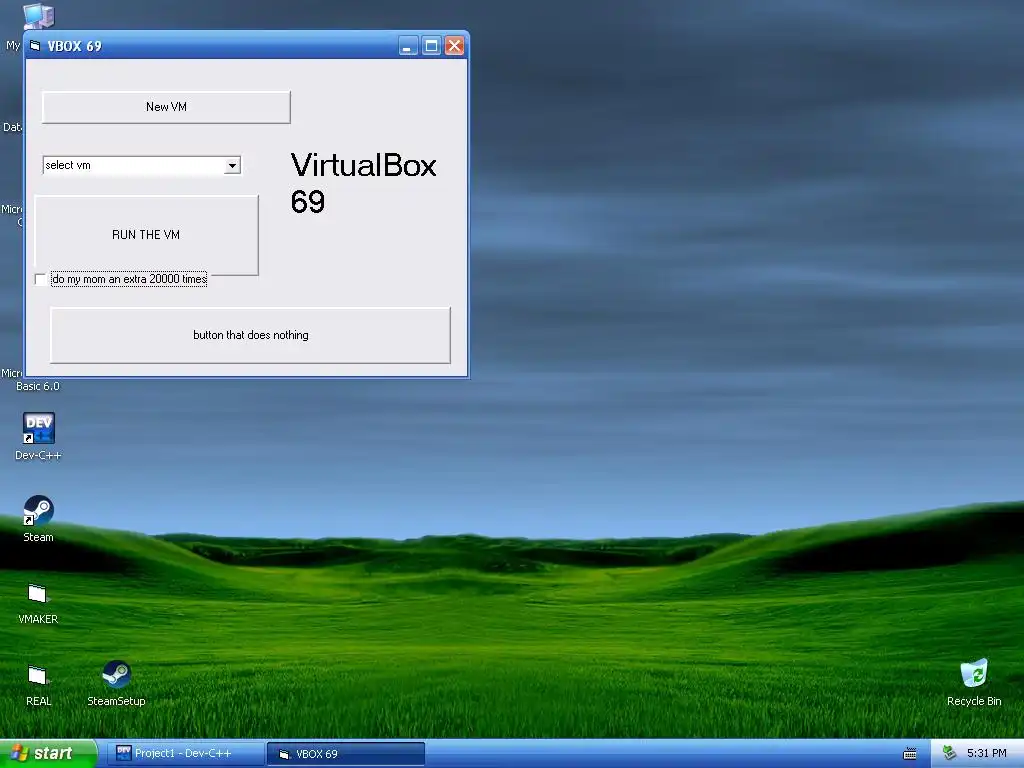The height and width of the screenshot is (768, 1024).
Task: Open the Windows start menu
Action: click(x=48, y=754)
